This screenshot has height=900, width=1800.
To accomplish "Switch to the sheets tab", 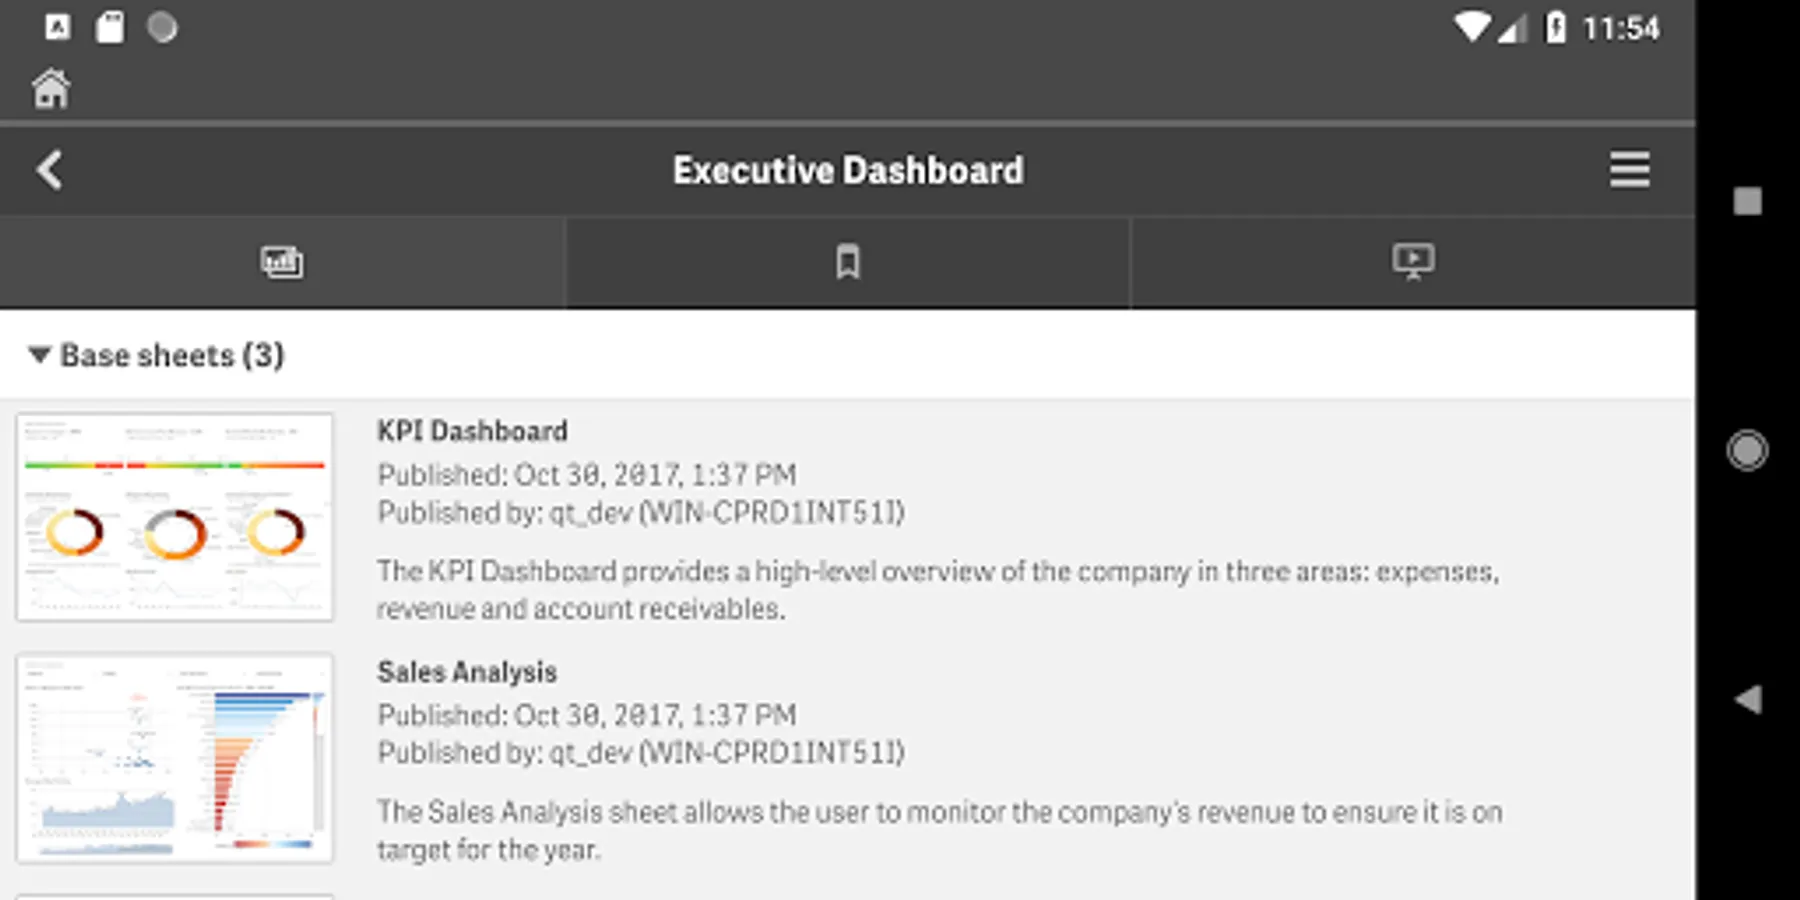I will coord(282,263).
